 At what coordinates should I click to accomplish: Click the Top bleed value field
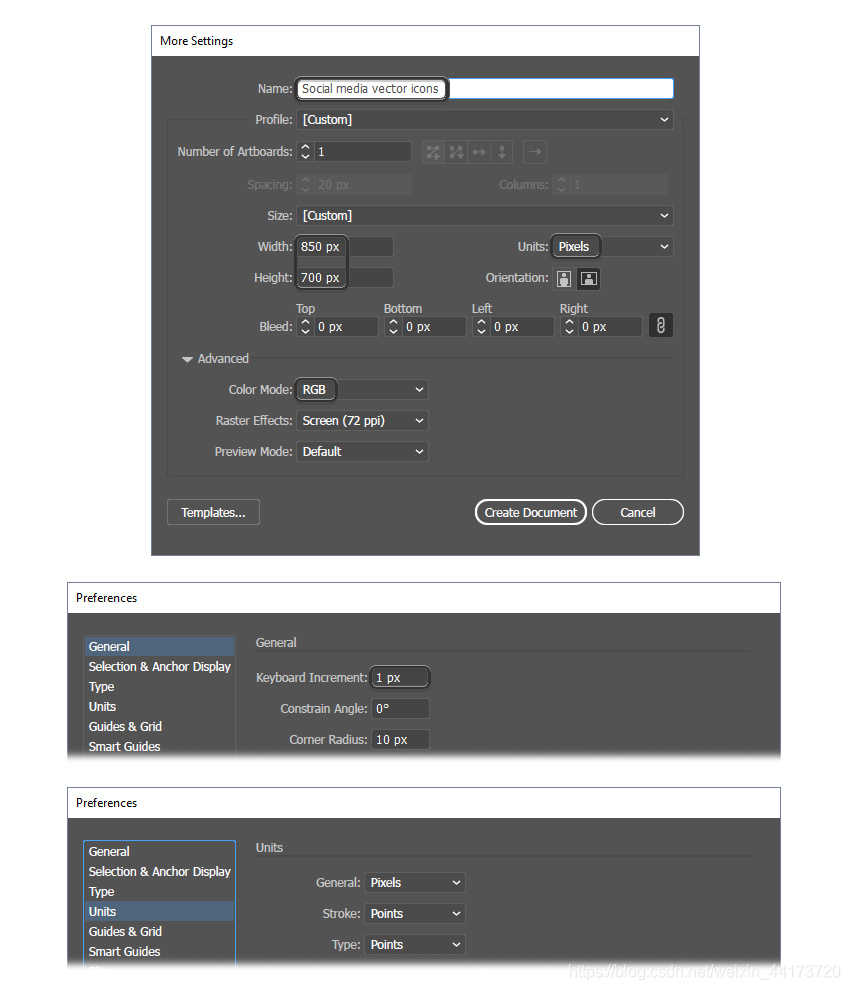(x=346, y=326)
